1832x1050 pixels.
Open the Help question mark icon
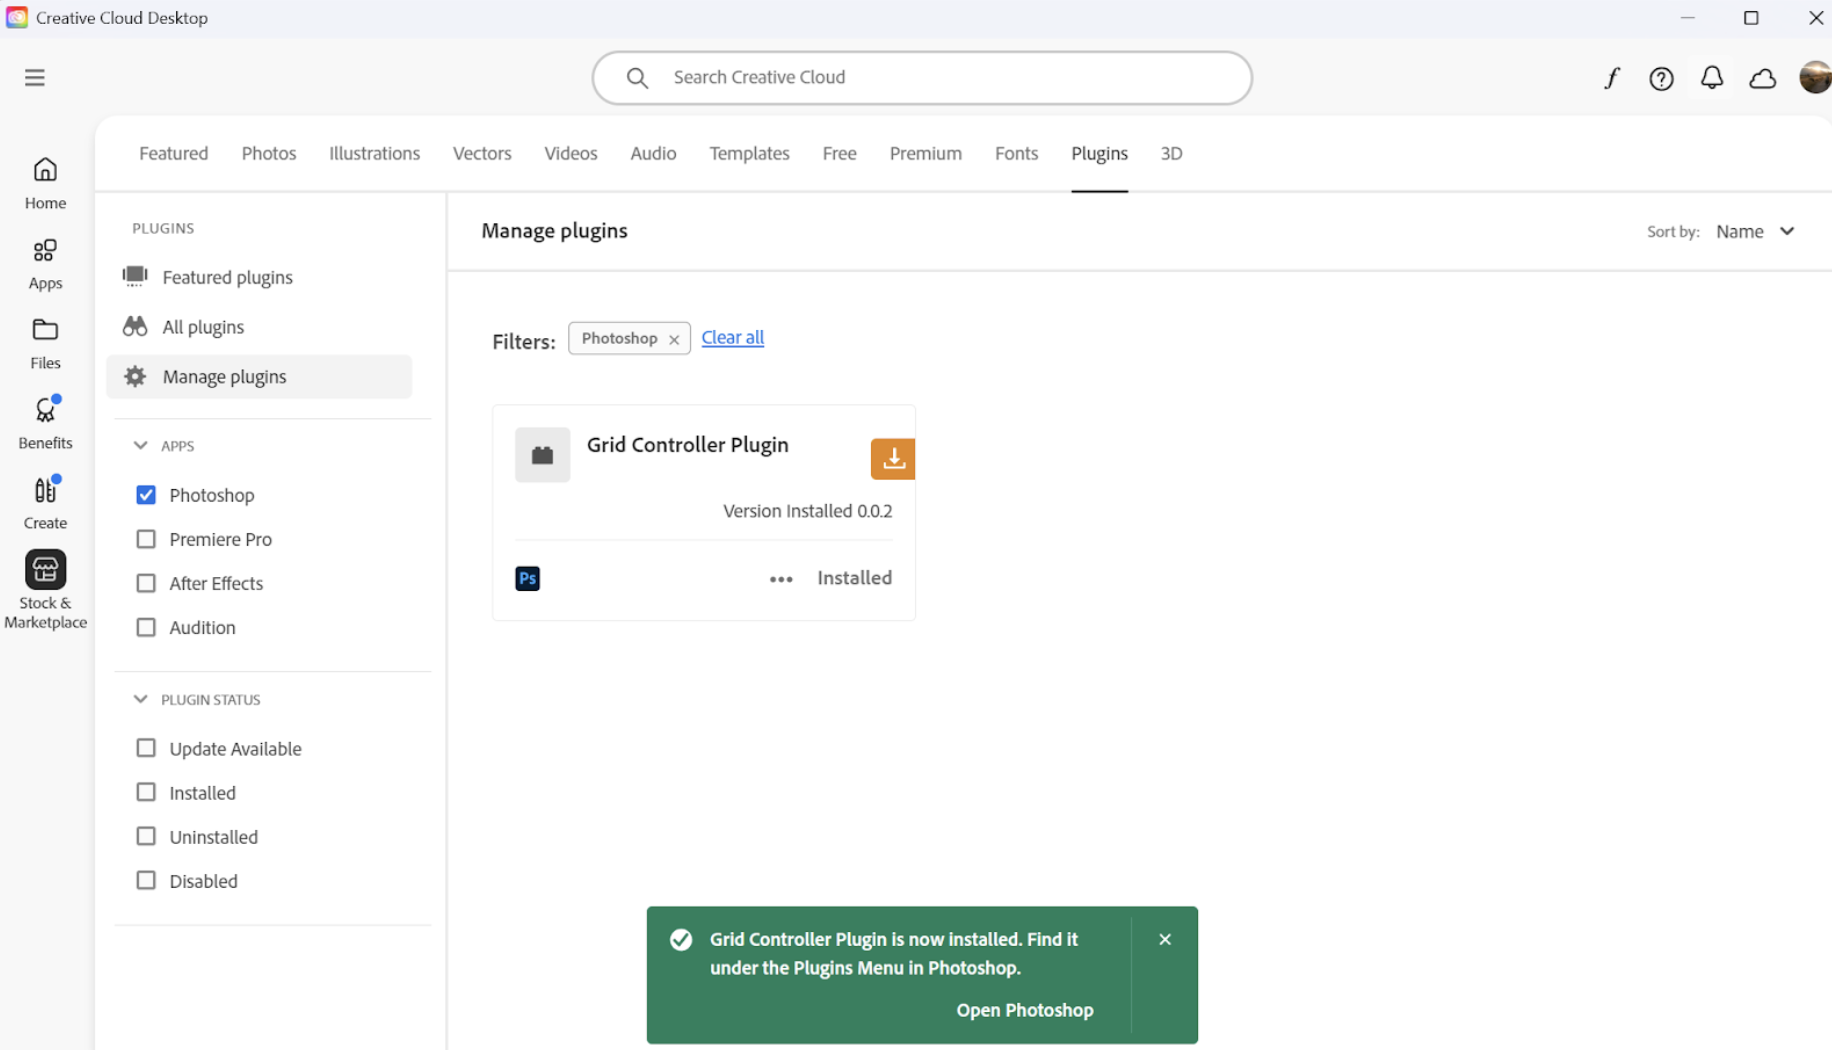1661,78
